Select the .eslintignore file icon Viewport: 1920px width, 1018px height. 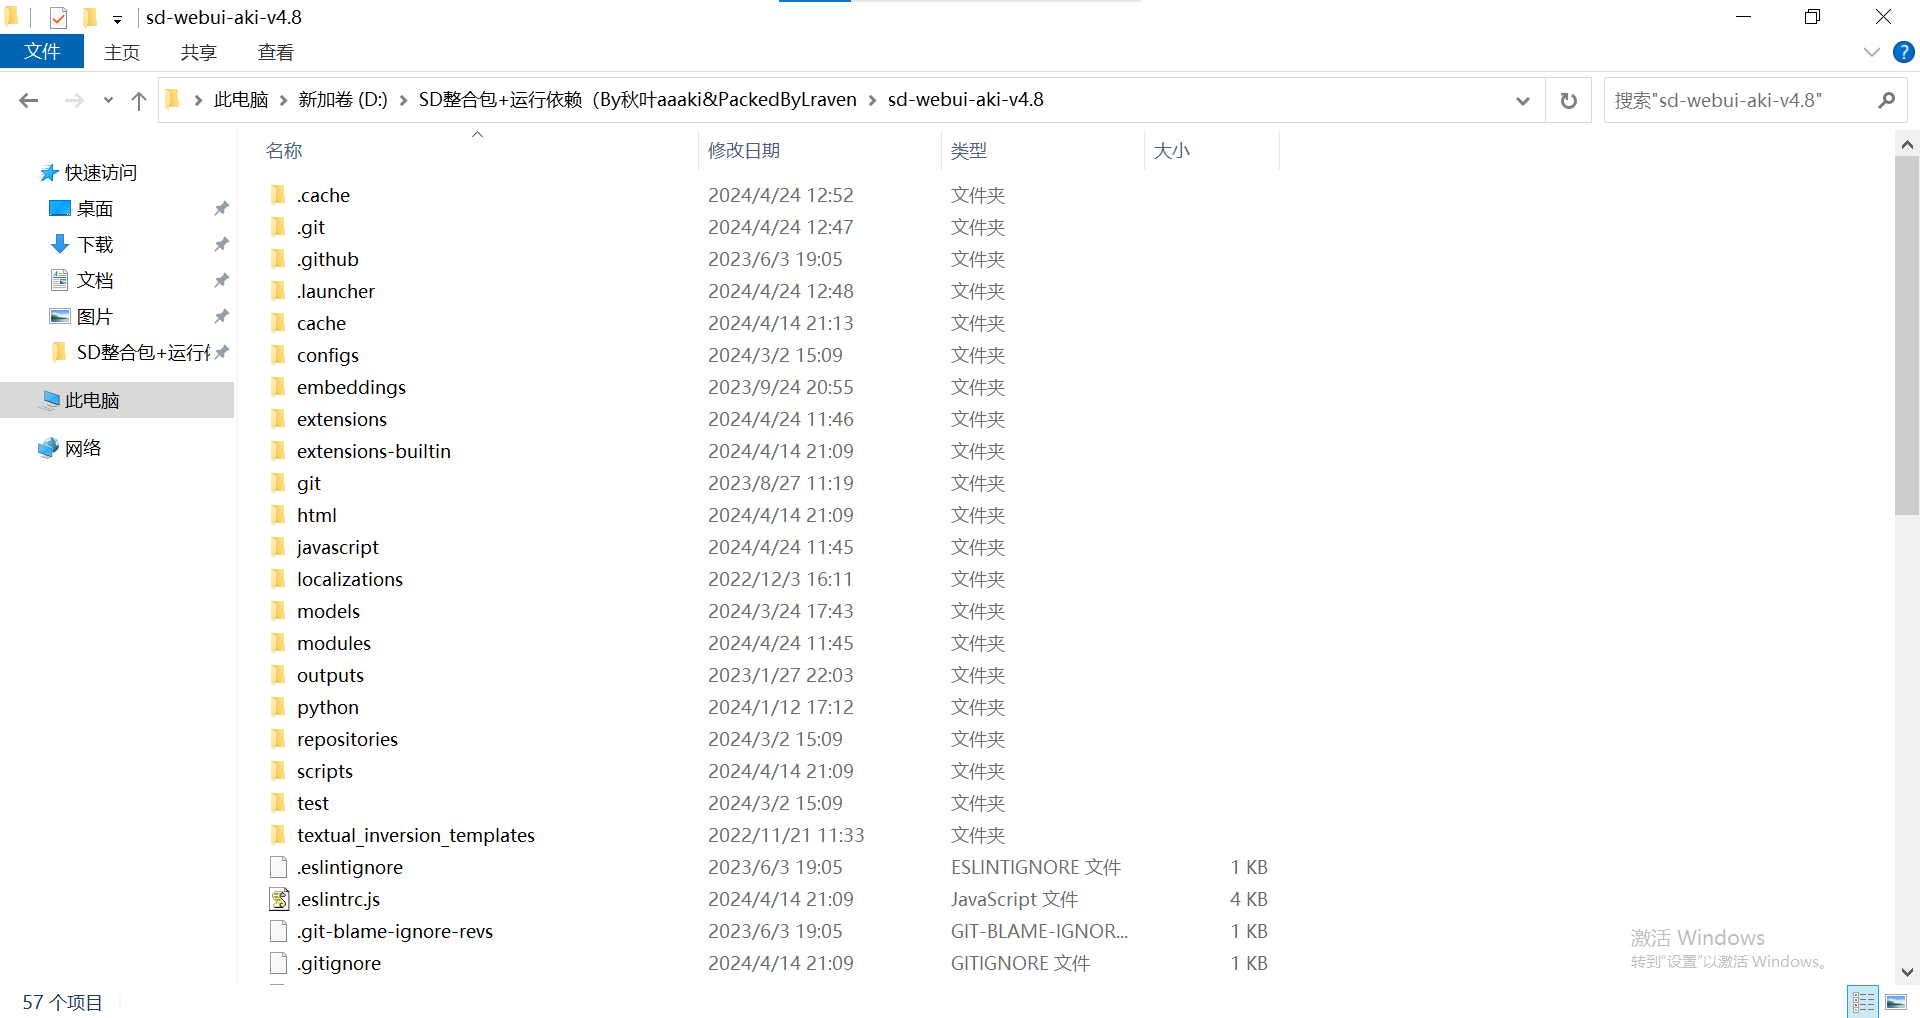[279, 867]
